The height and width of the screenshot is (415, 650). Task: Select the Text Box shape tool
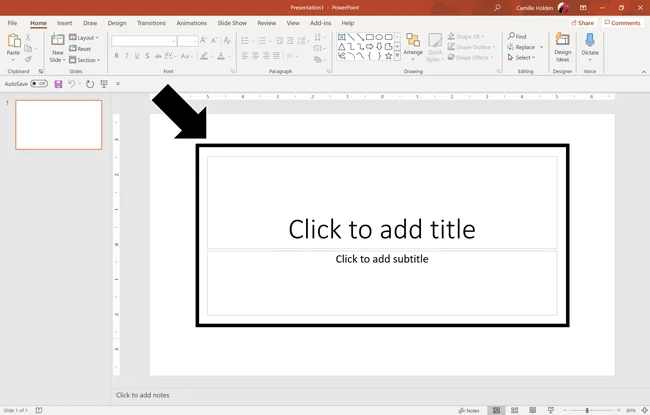pyautogui.click(x=342, y=37)
